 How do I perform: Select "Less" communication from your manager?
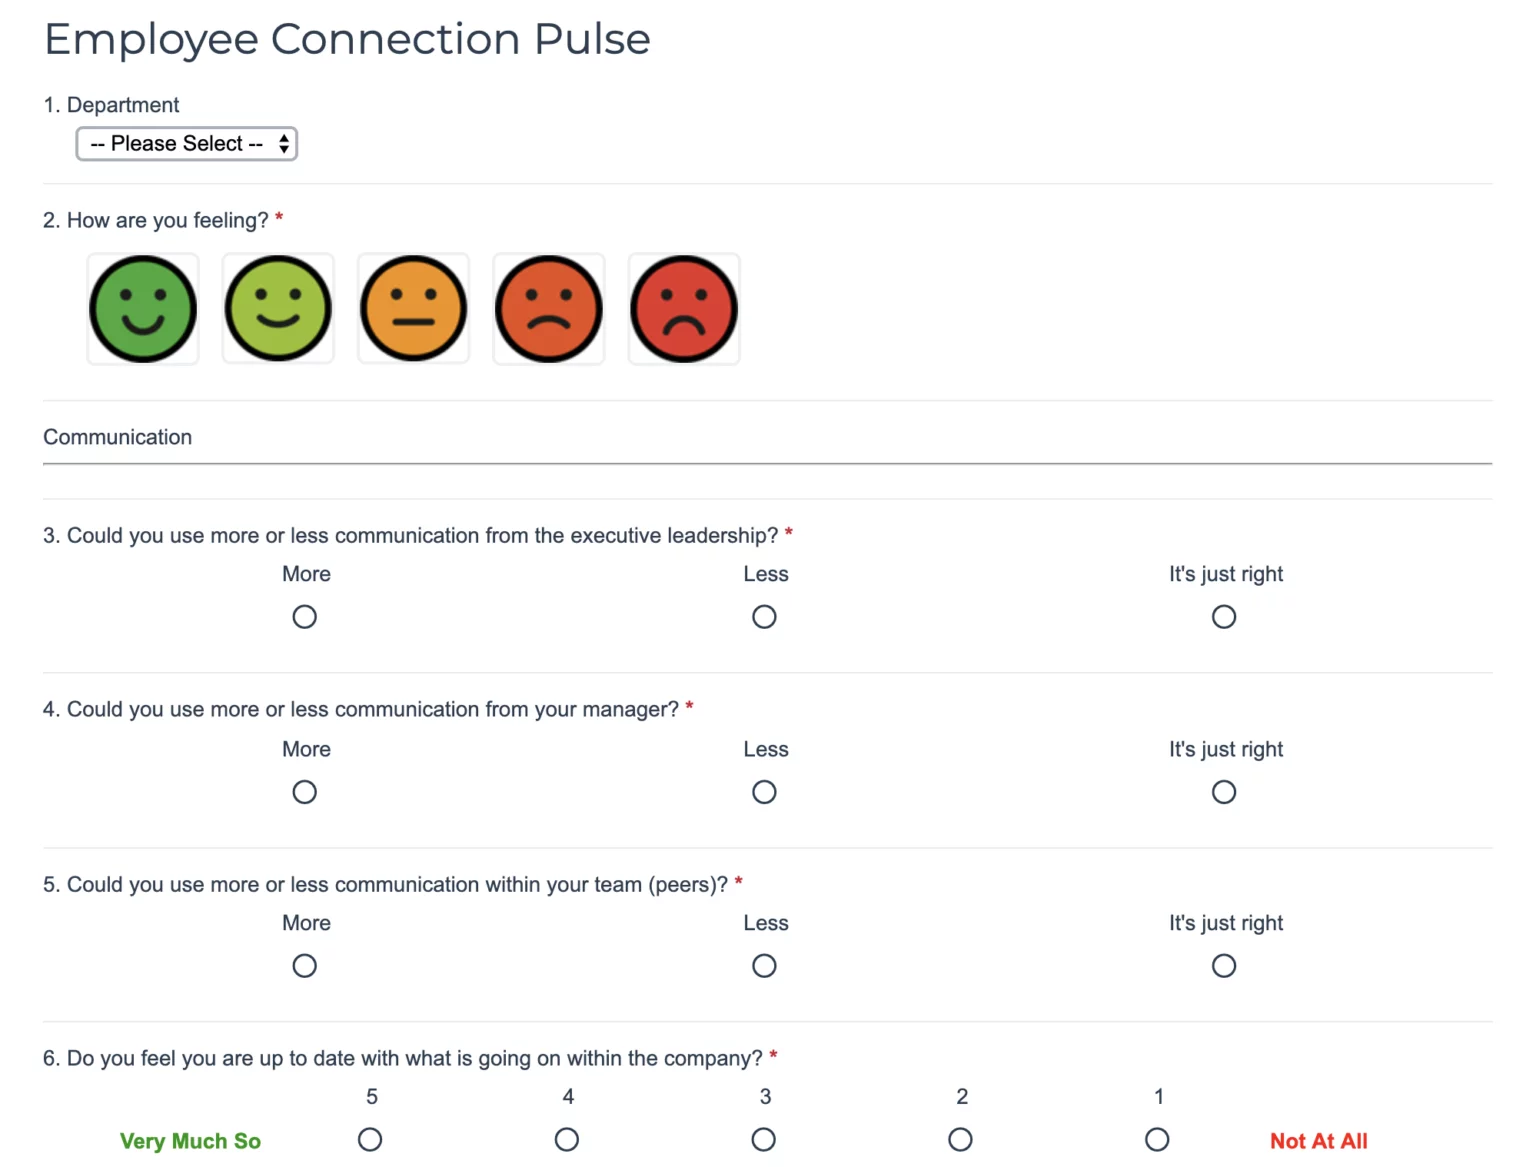click(764, 791)
